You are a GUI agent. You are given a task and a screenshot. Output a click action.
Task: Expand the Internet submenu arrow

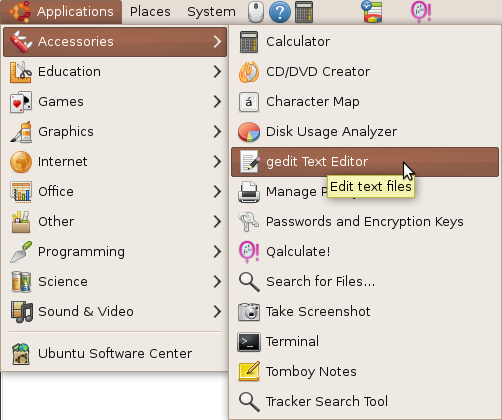(x=217, y=162)
